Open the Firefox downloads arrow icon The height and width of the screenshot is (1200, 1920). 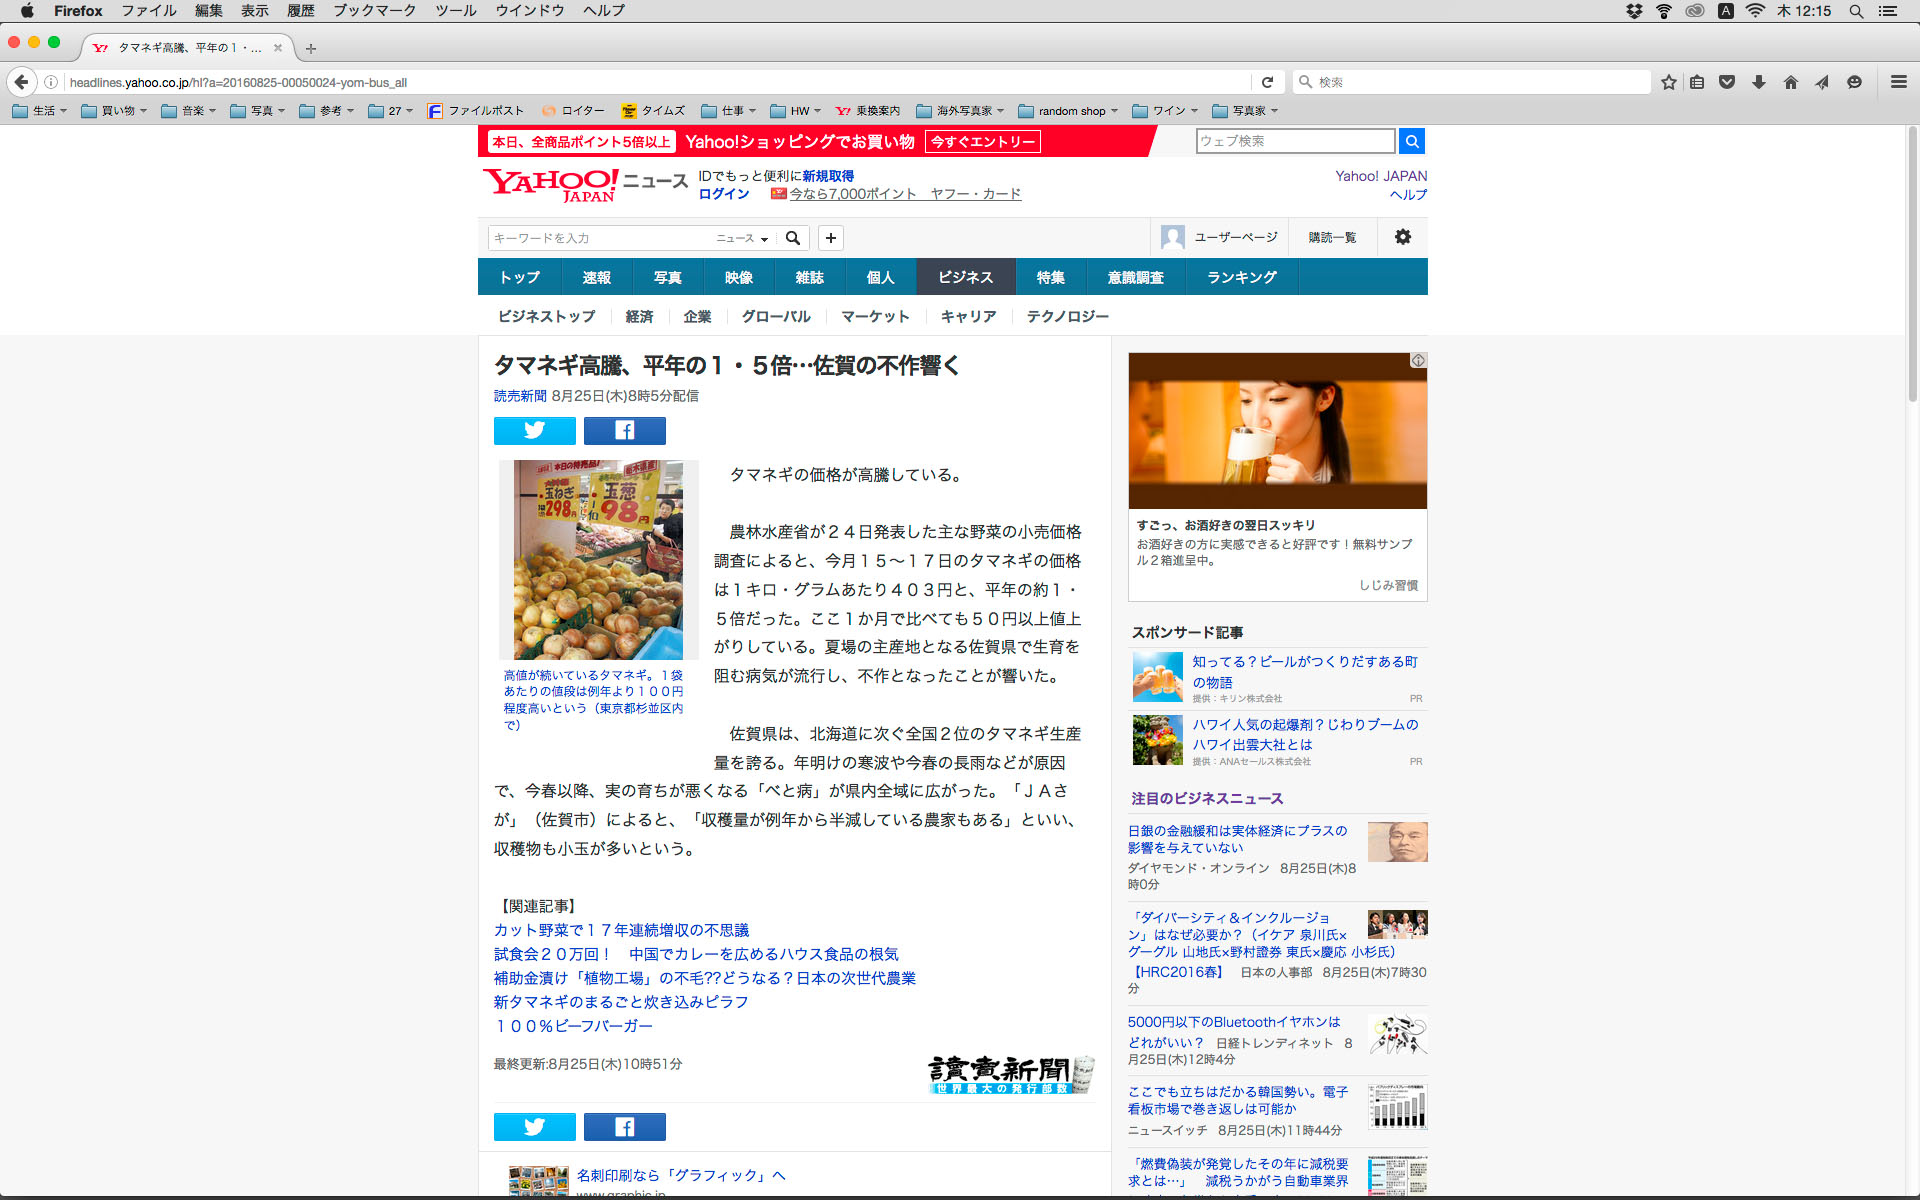[1759, 82]
